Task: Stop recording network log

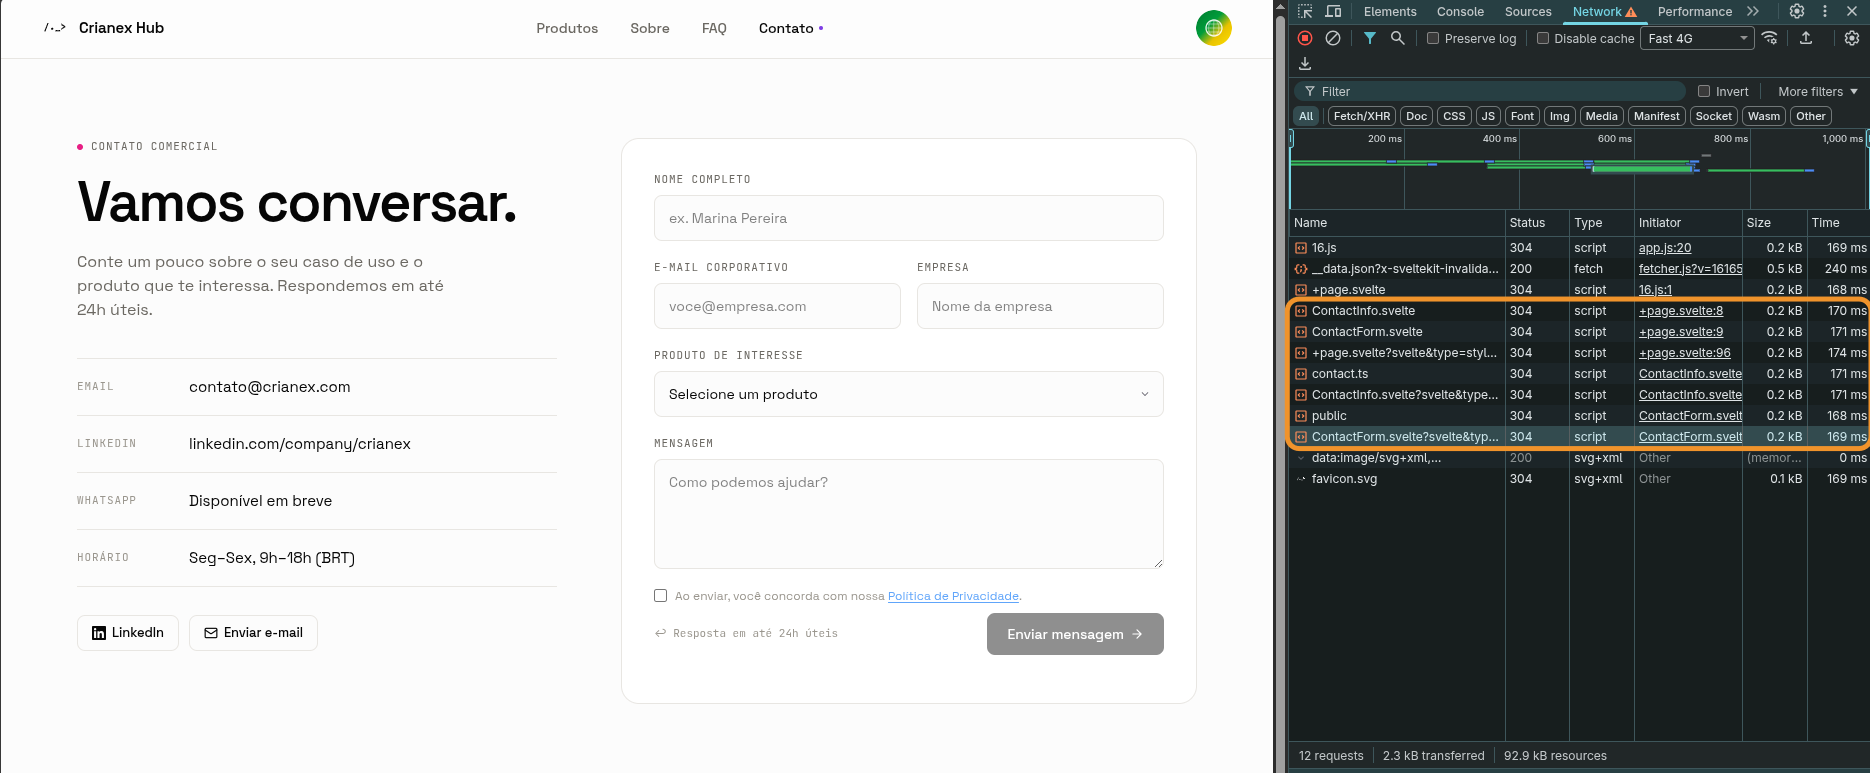Action: (x=1305, y=38)
